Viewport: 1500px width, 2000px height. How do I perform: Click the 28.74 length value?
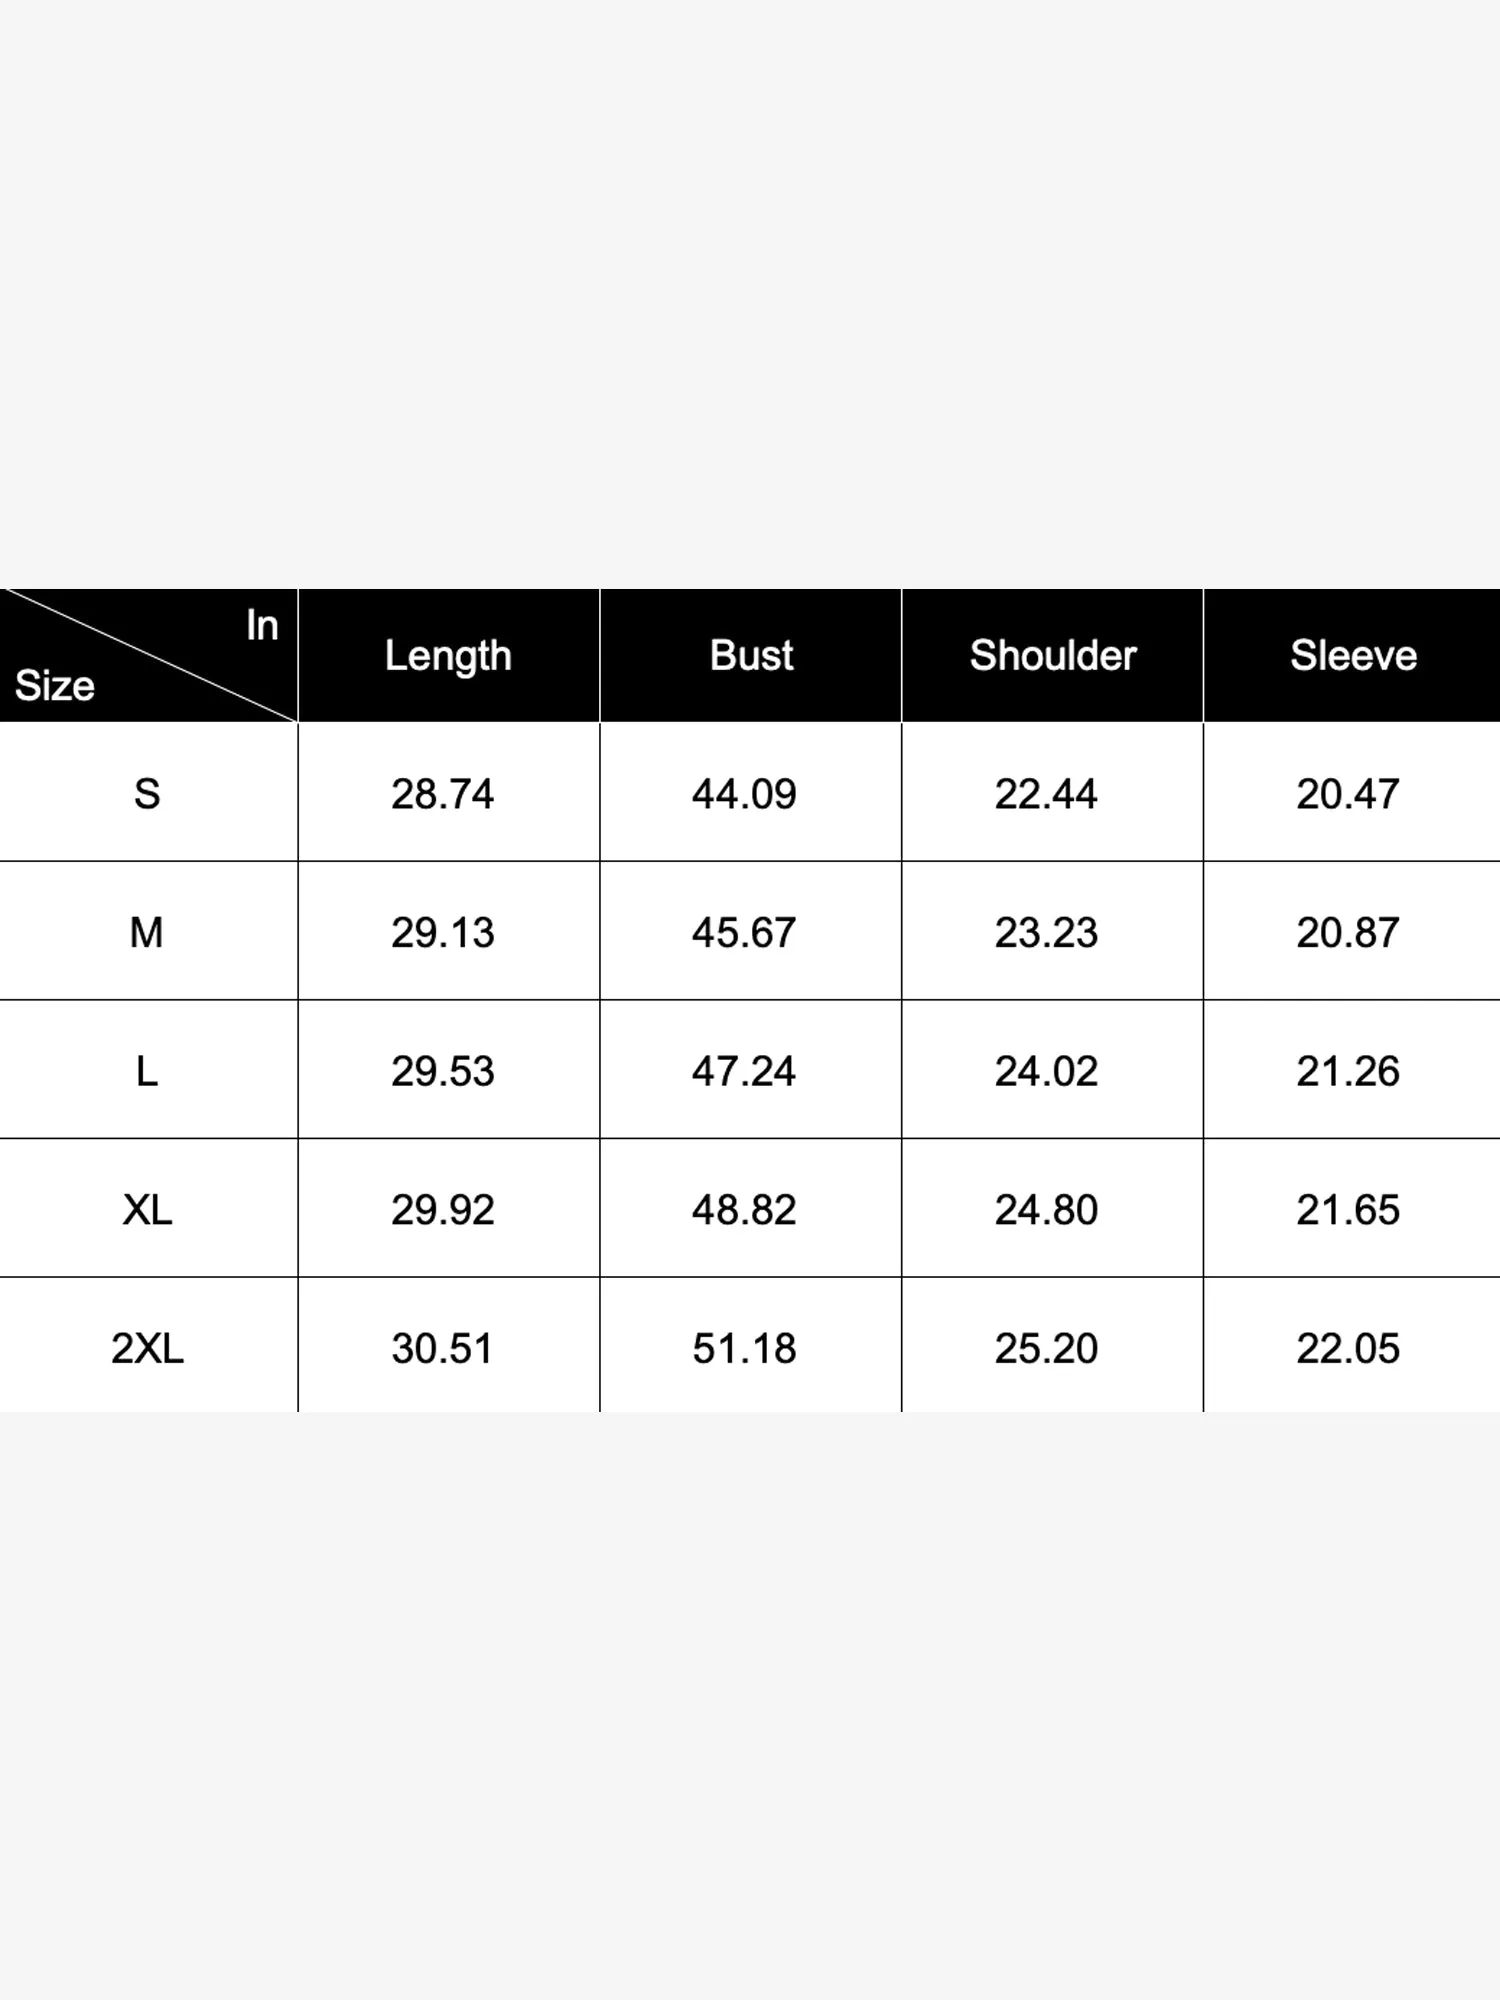pos(442,794)
